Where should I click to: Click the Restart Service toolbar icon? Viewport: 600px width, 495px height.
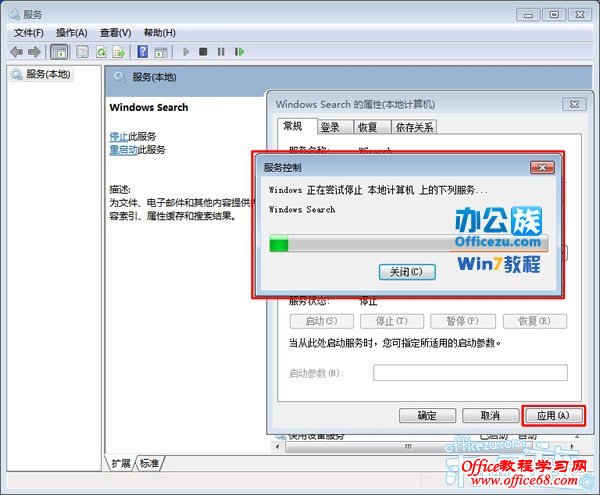coord(239,52)
